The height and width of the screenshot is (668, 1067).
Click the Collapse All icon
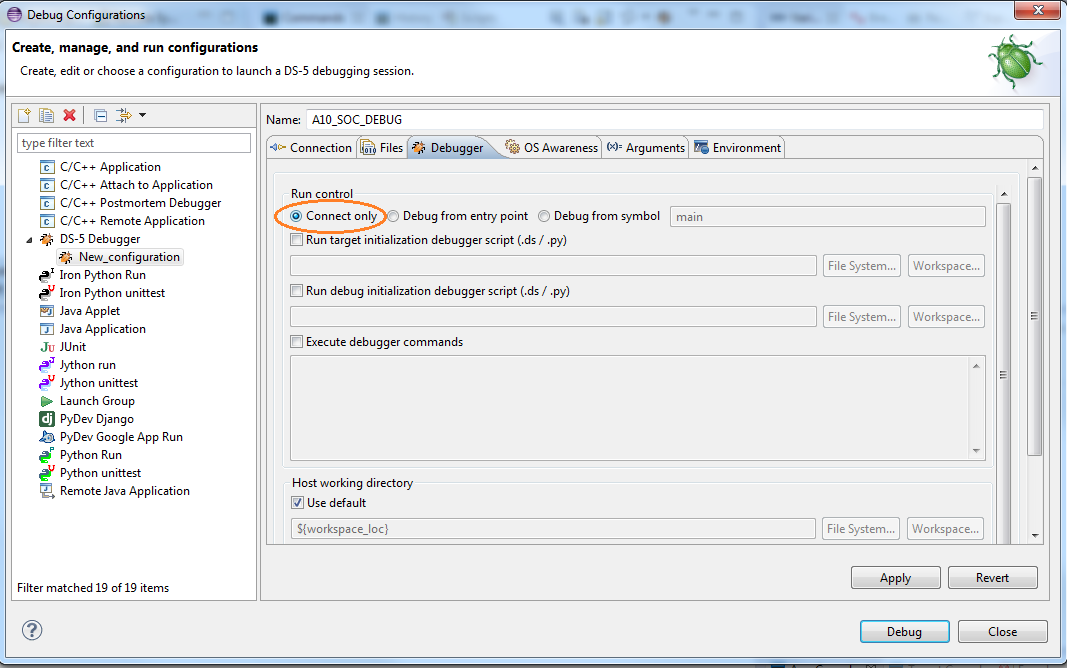pyautogui.click(x=100, y=116)
